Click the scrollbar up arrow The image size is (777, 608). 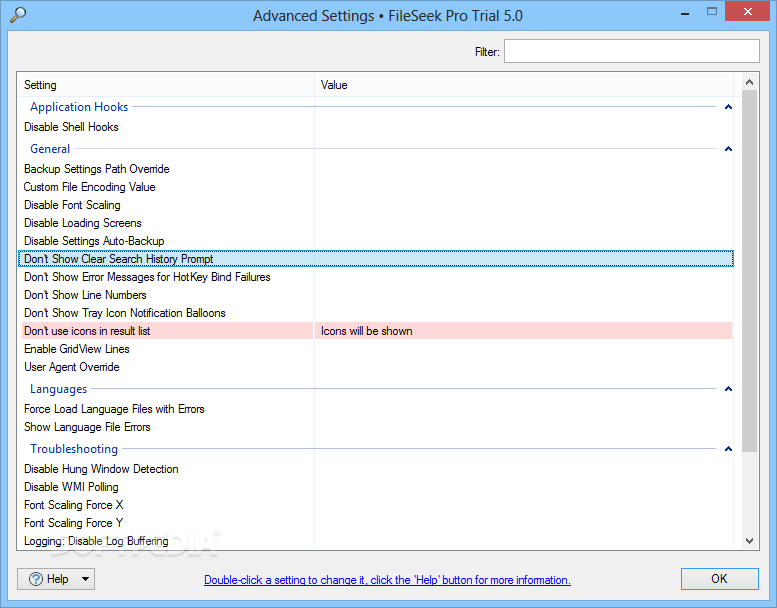point(749,82)
